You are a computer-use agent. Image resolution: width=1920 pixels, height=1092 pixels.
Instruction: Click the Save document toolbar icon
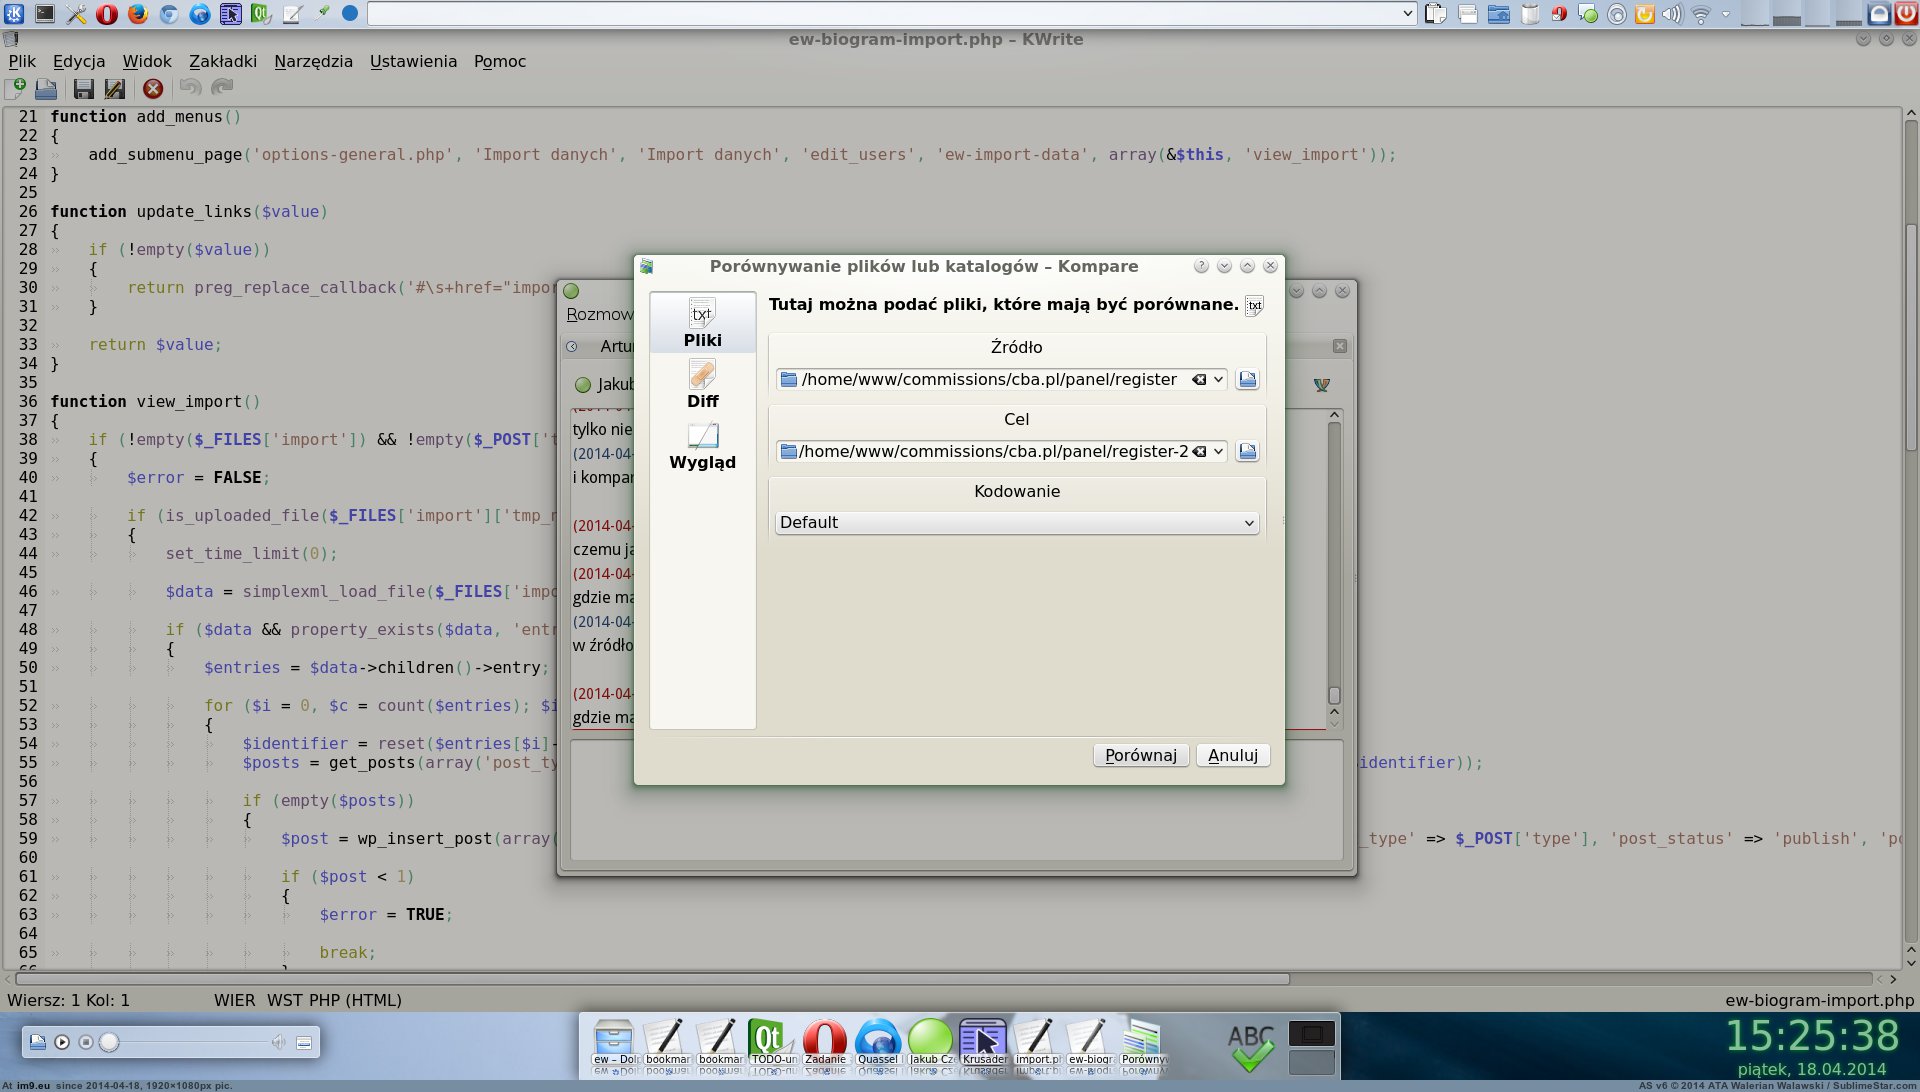point(84,89)
